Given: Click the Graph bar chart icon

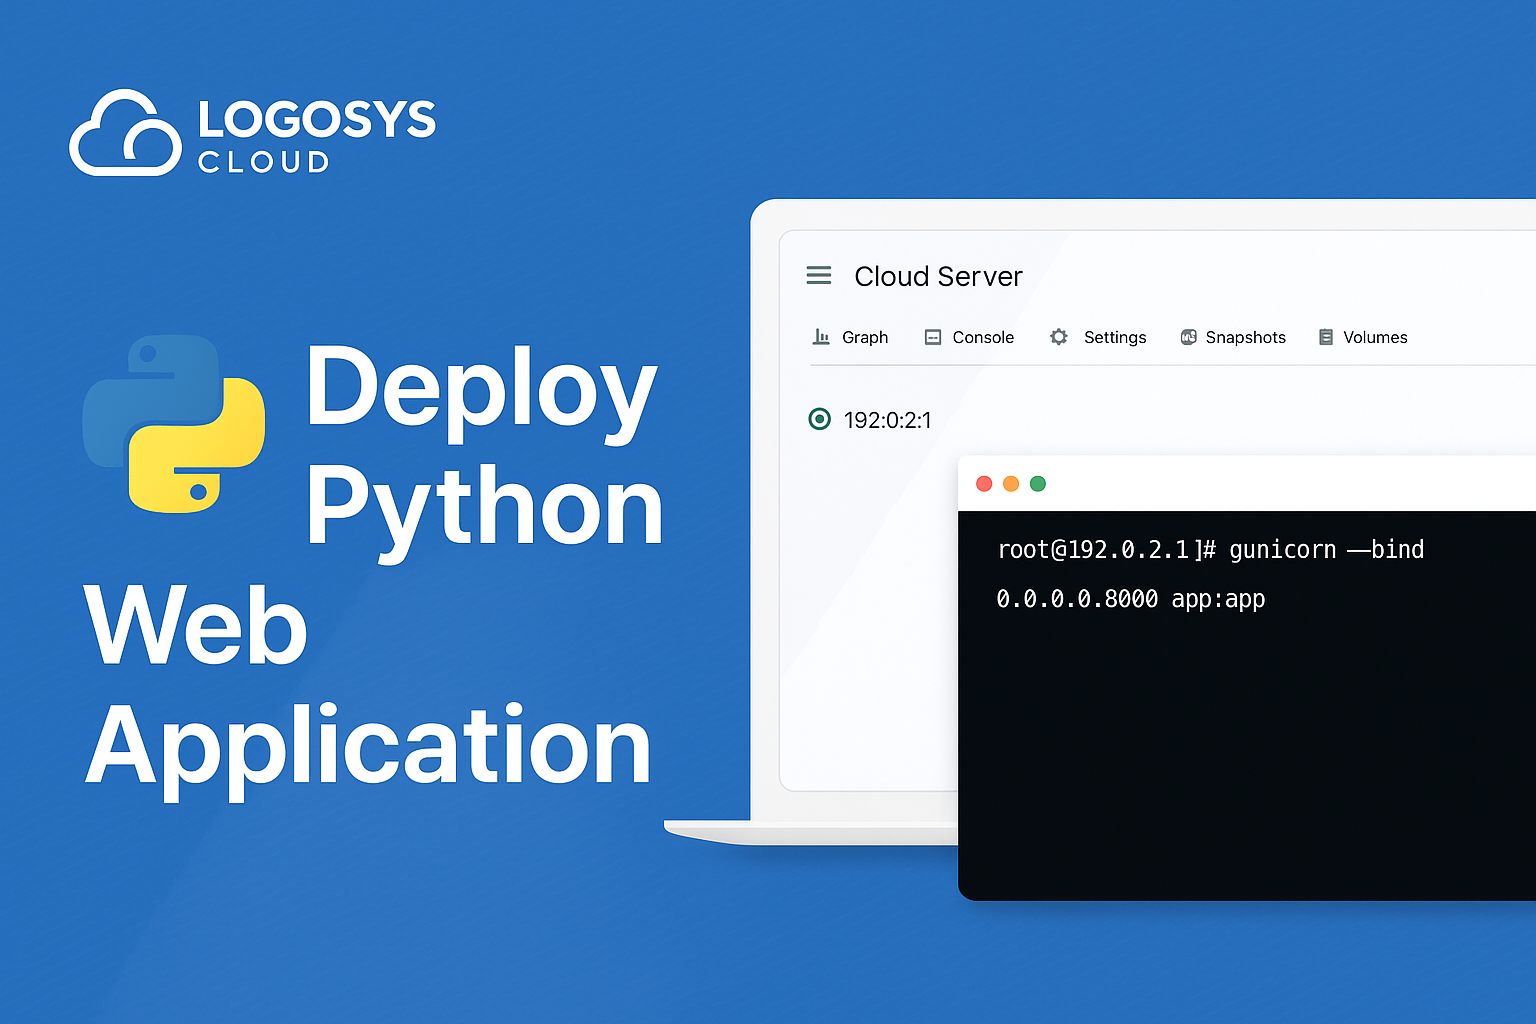Looking at the screenshot, I should point(821,337).
